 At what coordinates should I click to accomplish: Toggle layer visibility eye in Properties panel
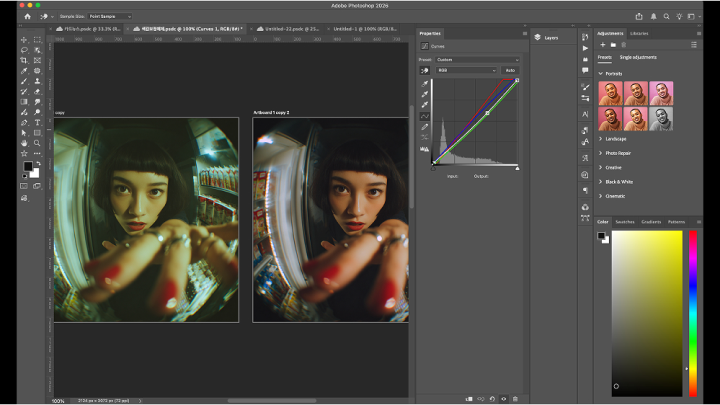point(502,398)
